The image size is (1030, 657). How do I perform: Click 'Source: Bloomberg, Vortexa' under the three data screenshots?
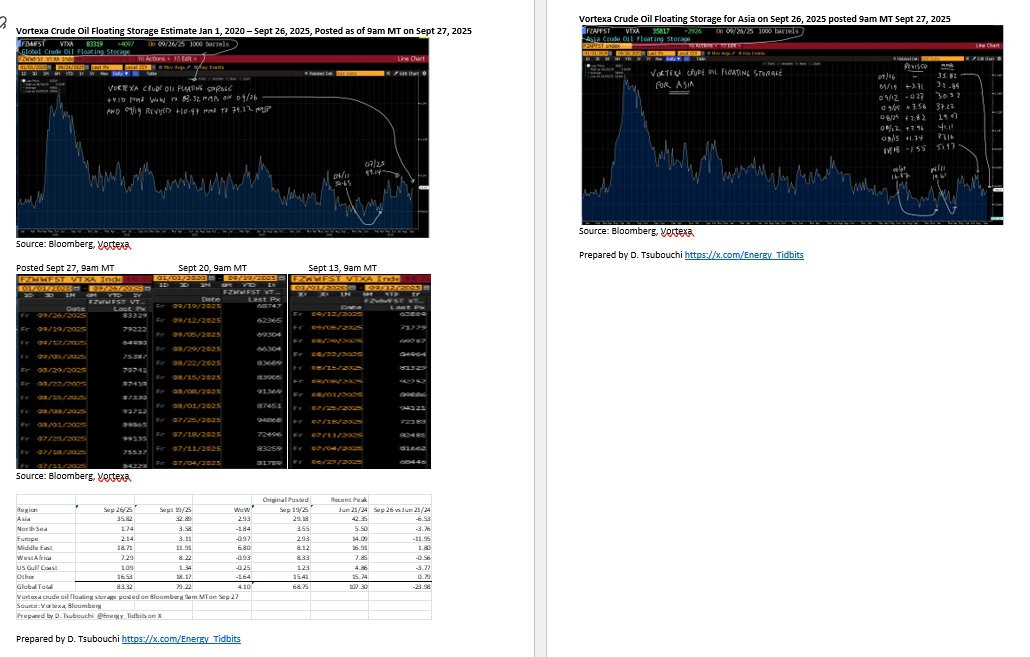(x=73, y=476)
